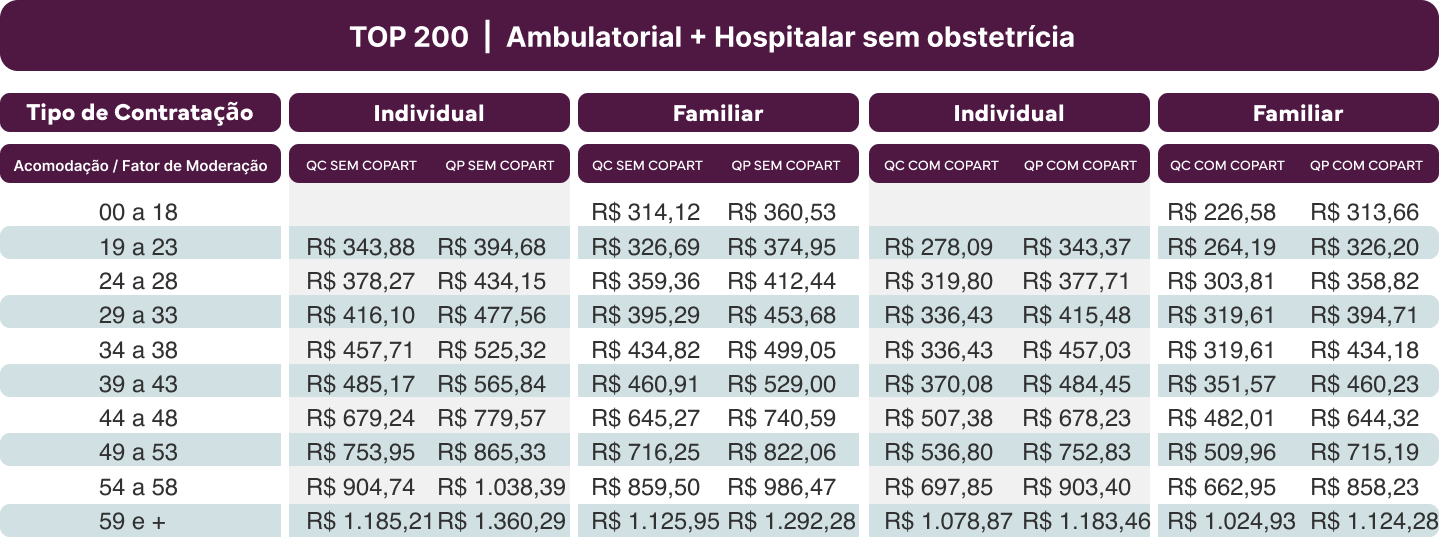
Task: Select the 00 a 18 age range row
Action: [138, 213]
